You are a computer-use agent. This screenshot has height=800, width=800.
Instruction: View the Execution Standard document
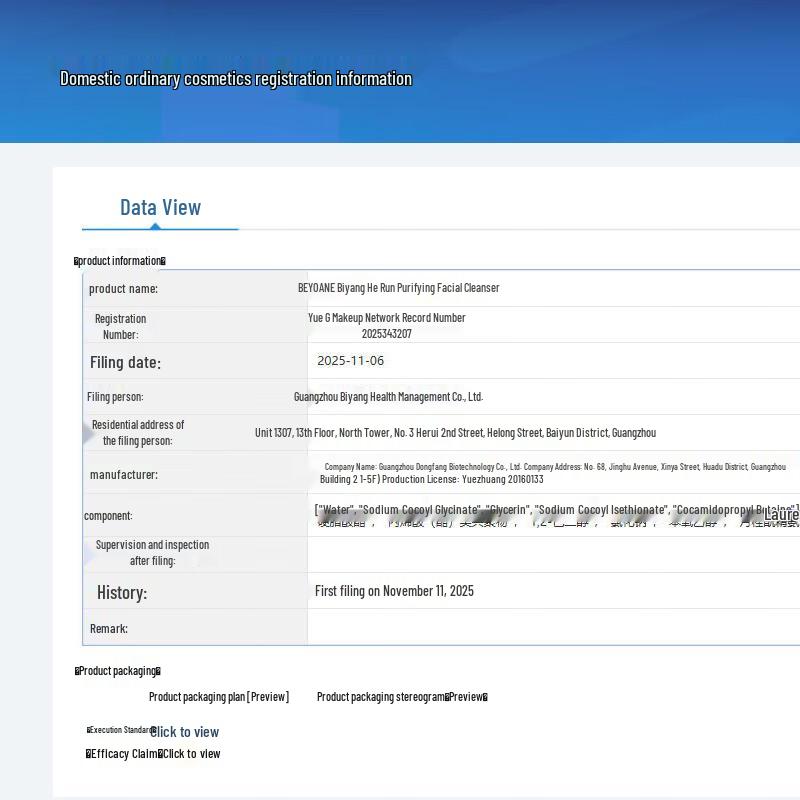(x=185, y=732)
